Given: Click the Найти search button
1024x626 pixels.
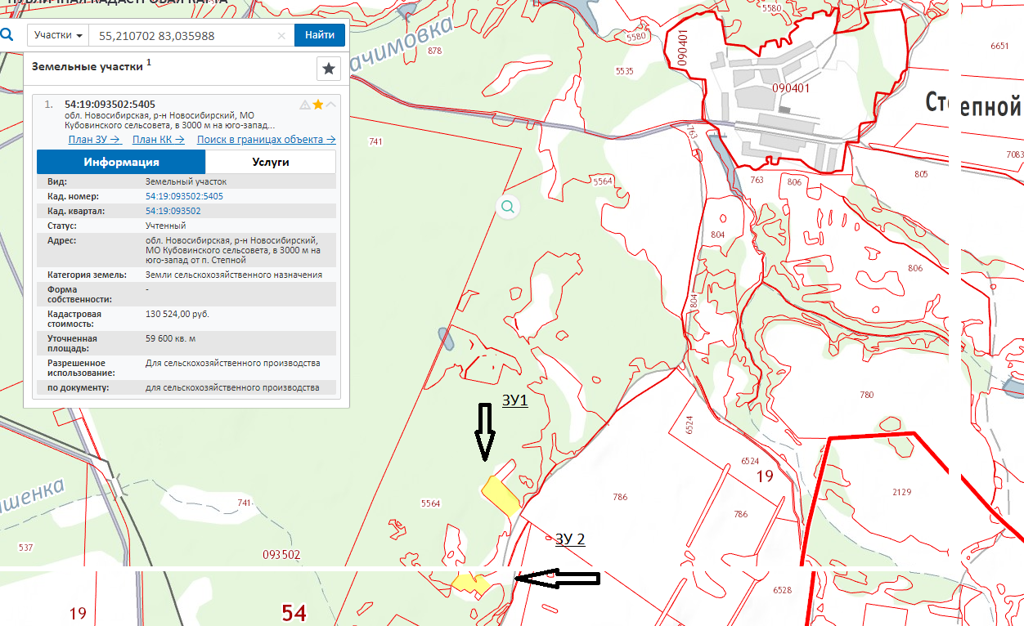Looking at the screenshot, I should pyautogui.click(x=319, y=35).
